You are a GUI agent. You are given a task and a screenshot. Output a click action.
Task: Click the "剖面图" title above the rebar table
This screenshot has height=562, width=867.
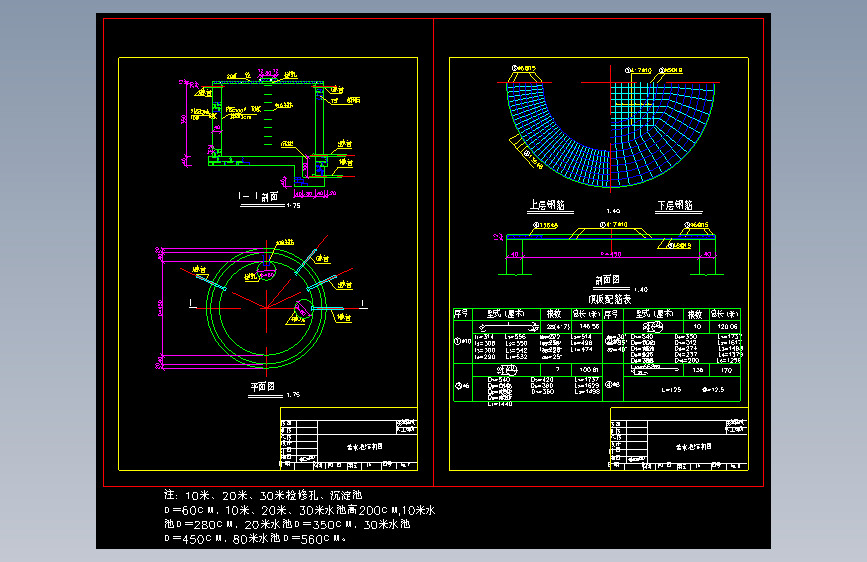click(x=607, y=280)
